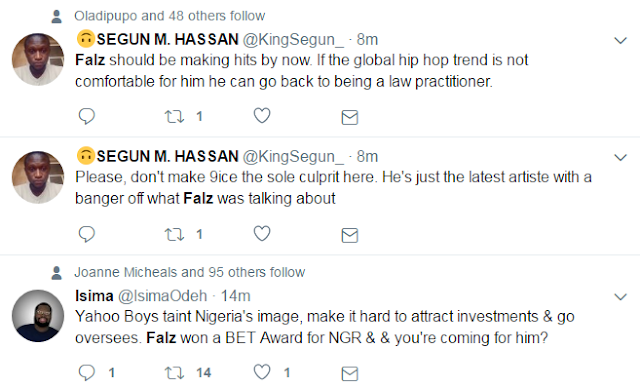
Task: Open options chevron on first Segun tweet
Action: pyautogui.click(x=620, y=40)
